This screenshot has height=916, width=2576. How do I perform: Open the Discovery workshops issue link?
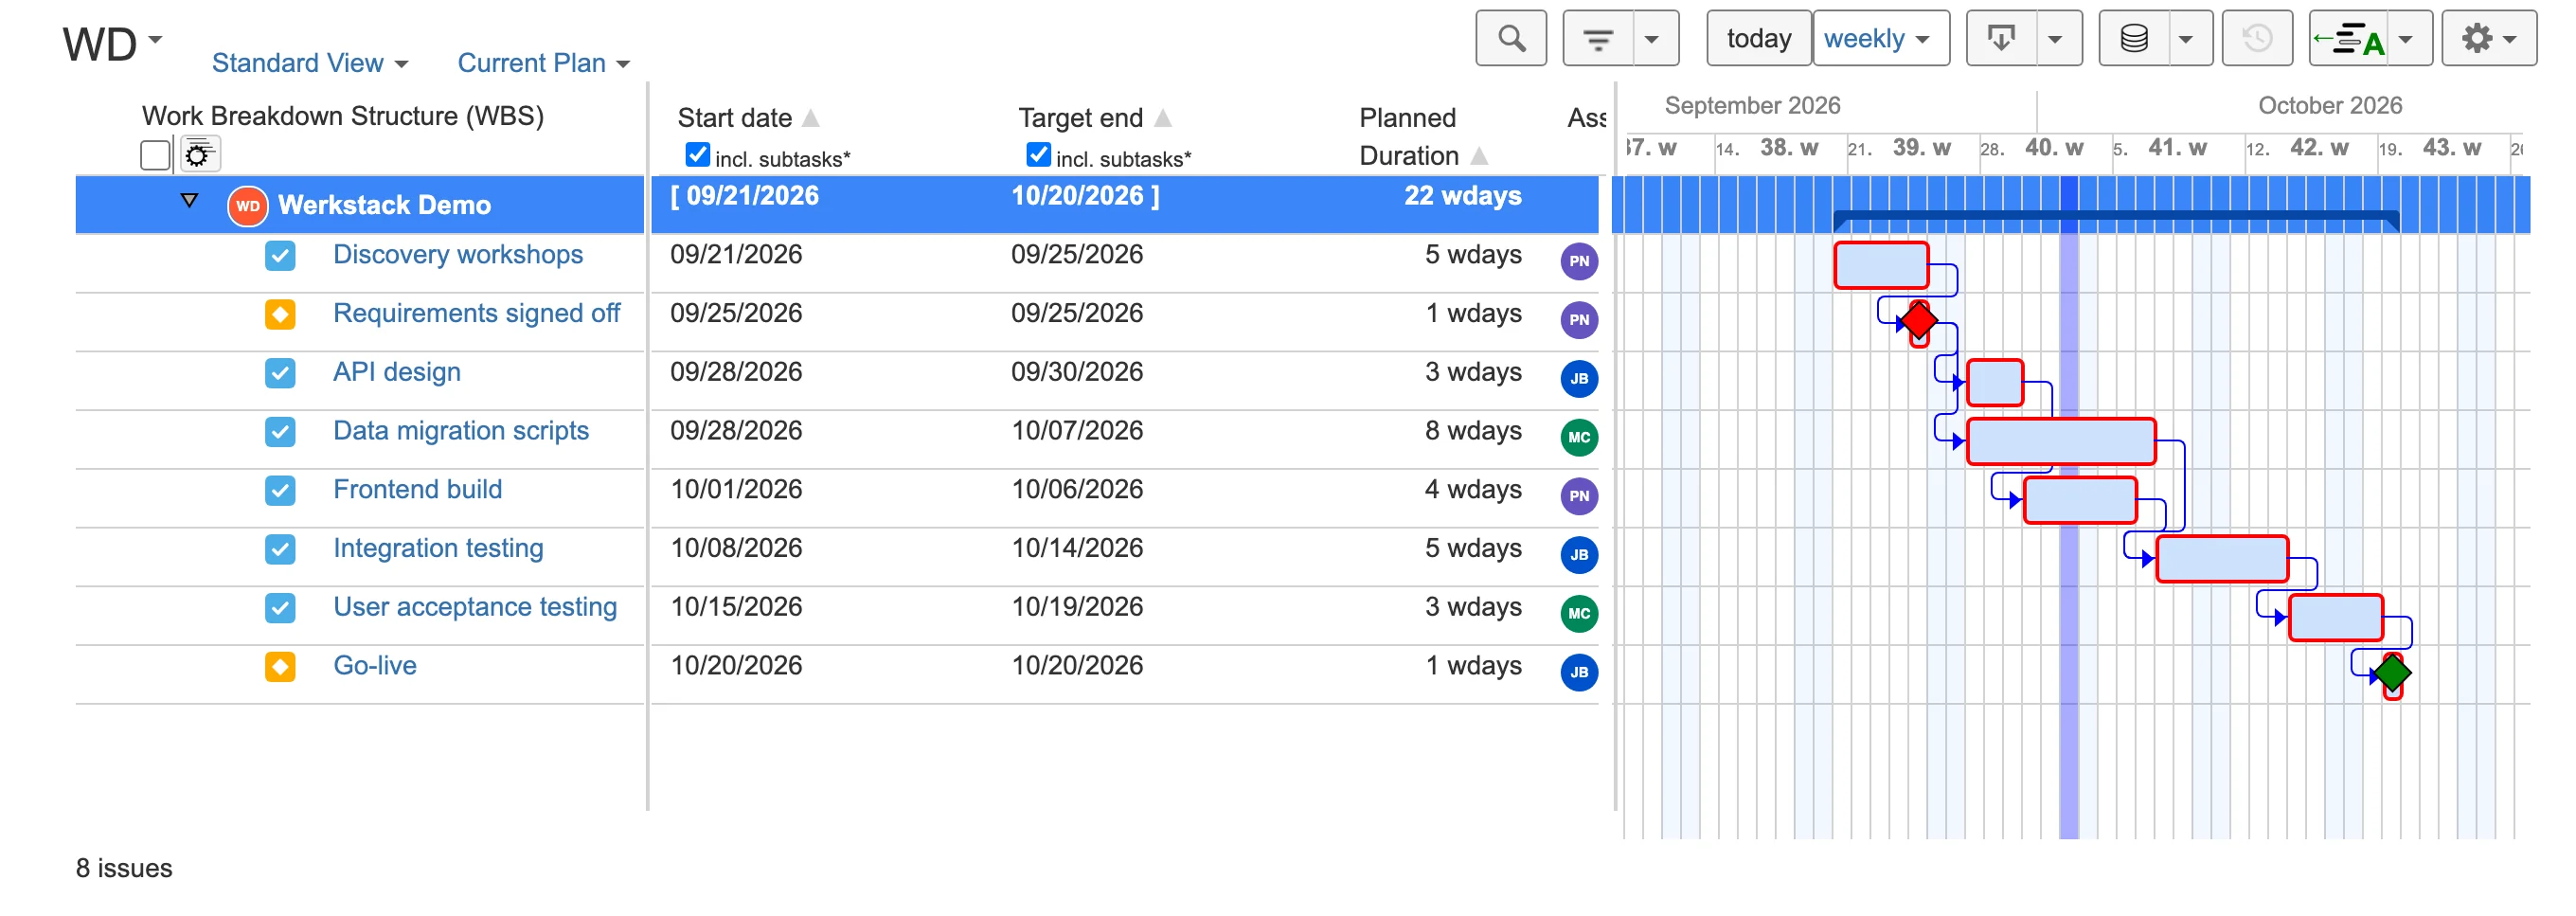click(x=457, y=255)
